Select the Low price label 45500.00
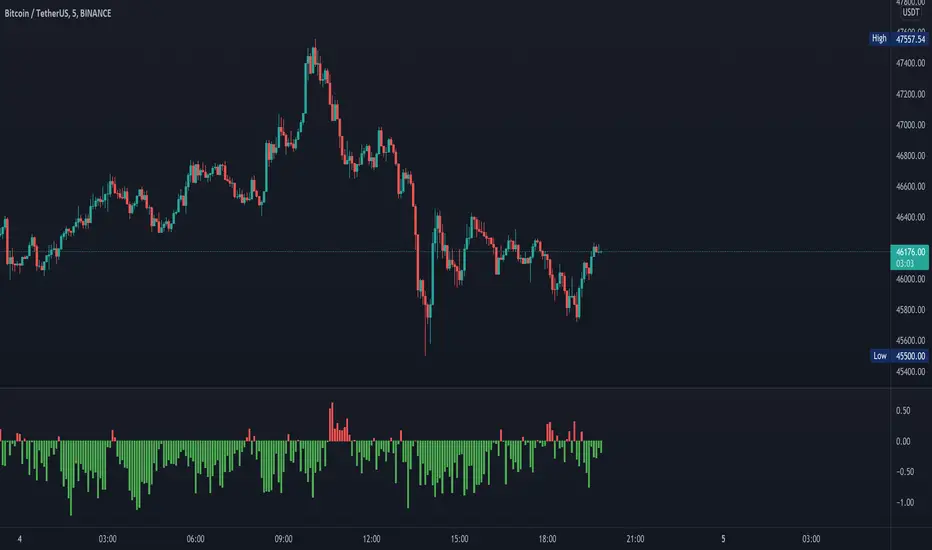This screenshot has height=550, width=932. [x=909, y=356]
